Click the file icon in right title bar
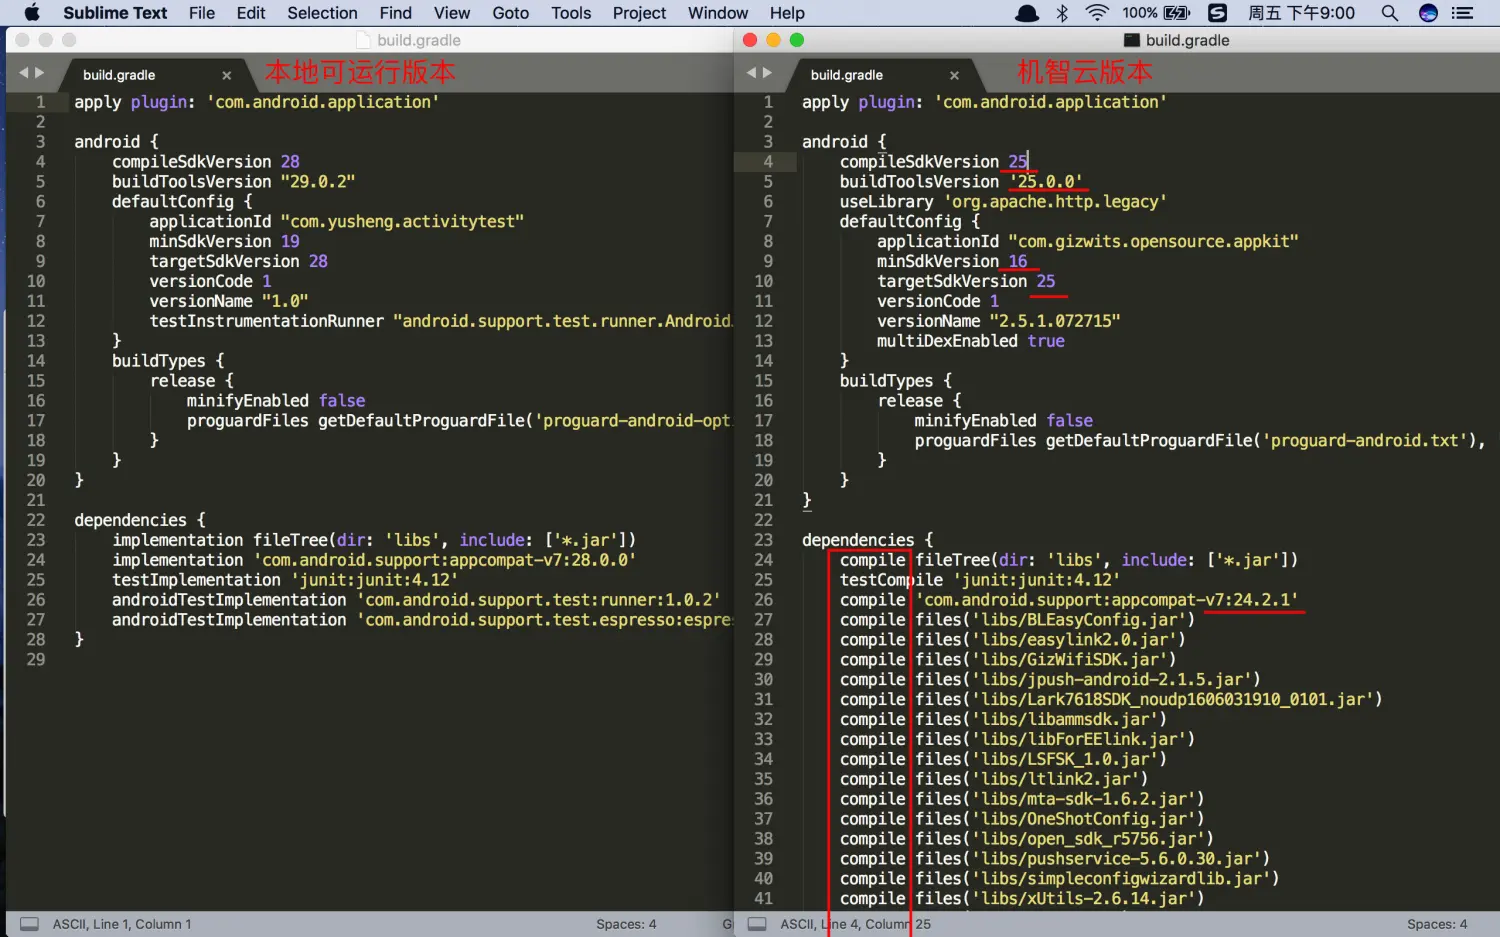 pos(1132,40)
